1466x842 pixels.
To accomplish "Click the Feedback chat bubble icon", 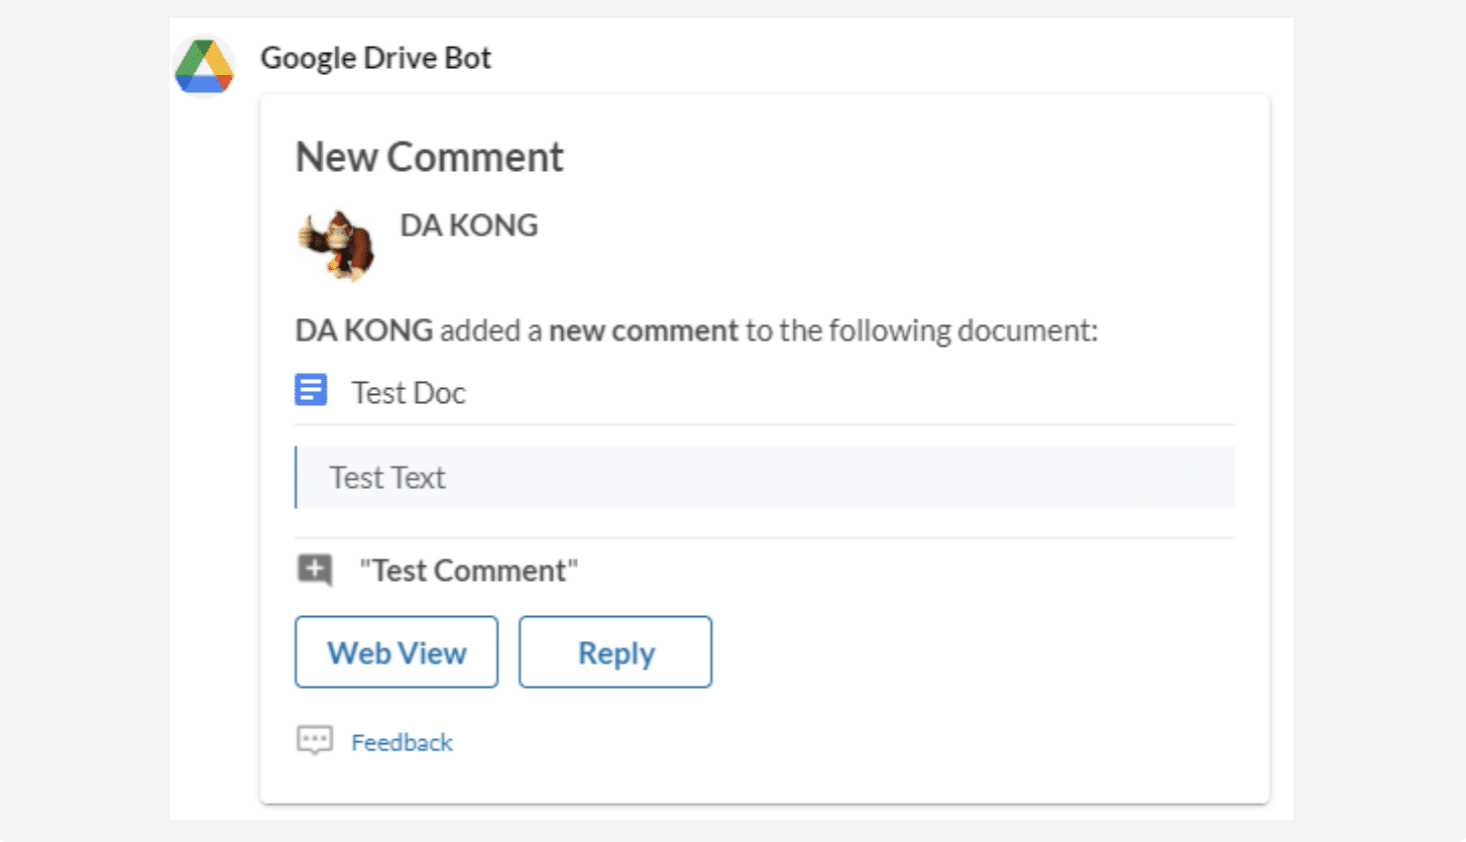I will coord(315,741).
